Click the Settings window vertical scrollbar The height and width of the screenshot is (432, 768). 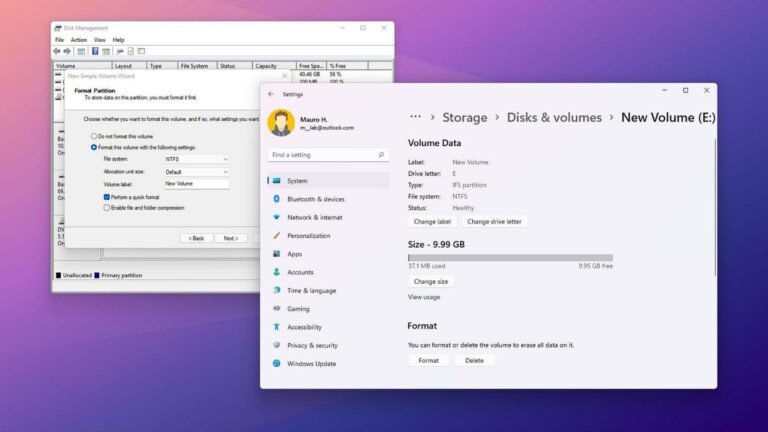click(x=715, y=207)
